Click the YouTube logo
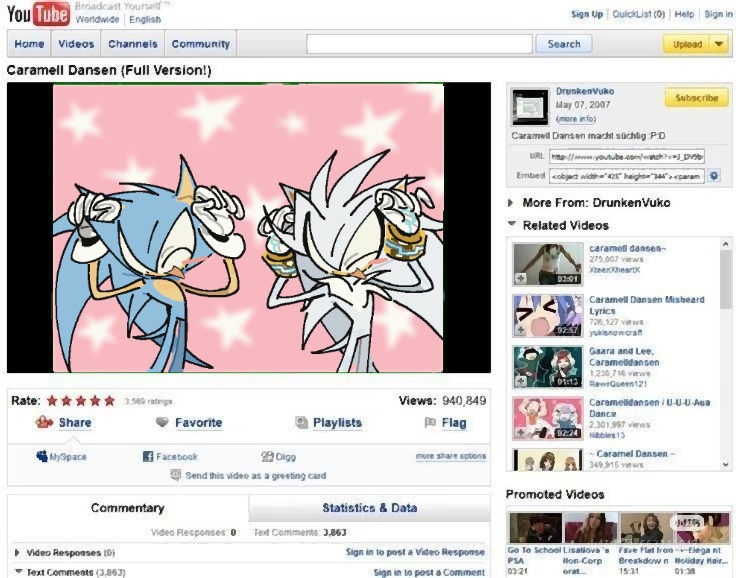This screenshot has width=736, height=578. pos(38,14)
